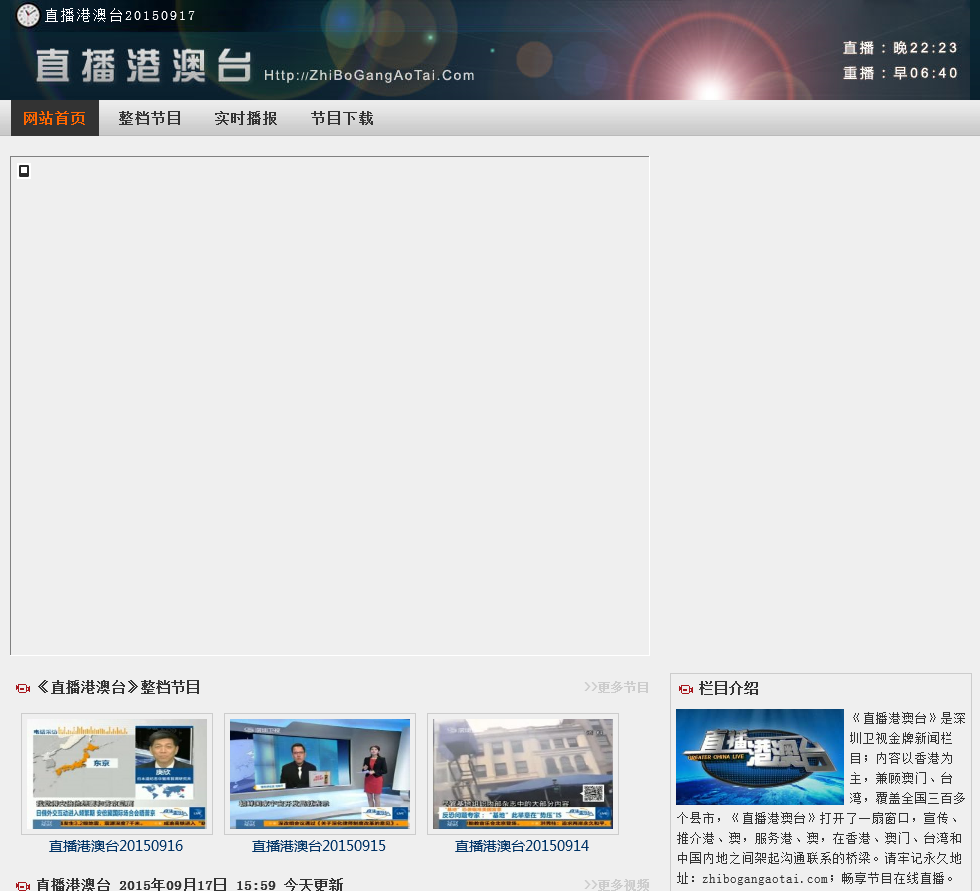Open the 直播港澳台20150916 thumbnail
The height and width of the screenshot is (891, 980).
tap(117, 774)
